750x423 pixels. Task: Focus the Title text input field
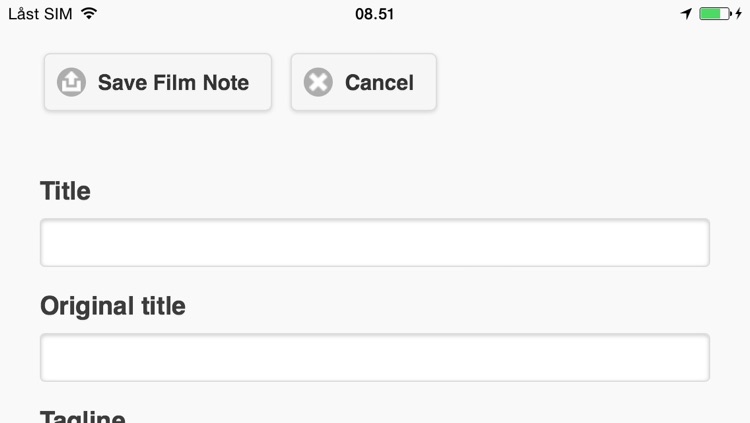[375, 243]
